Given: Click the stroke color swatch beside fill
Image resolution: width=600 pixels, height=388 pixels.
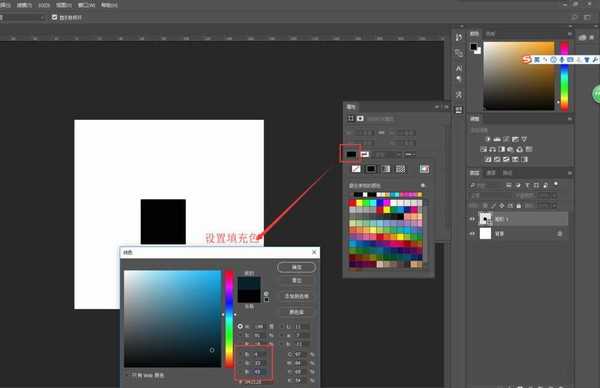Looking at the screenshot, I should point(365,154).
